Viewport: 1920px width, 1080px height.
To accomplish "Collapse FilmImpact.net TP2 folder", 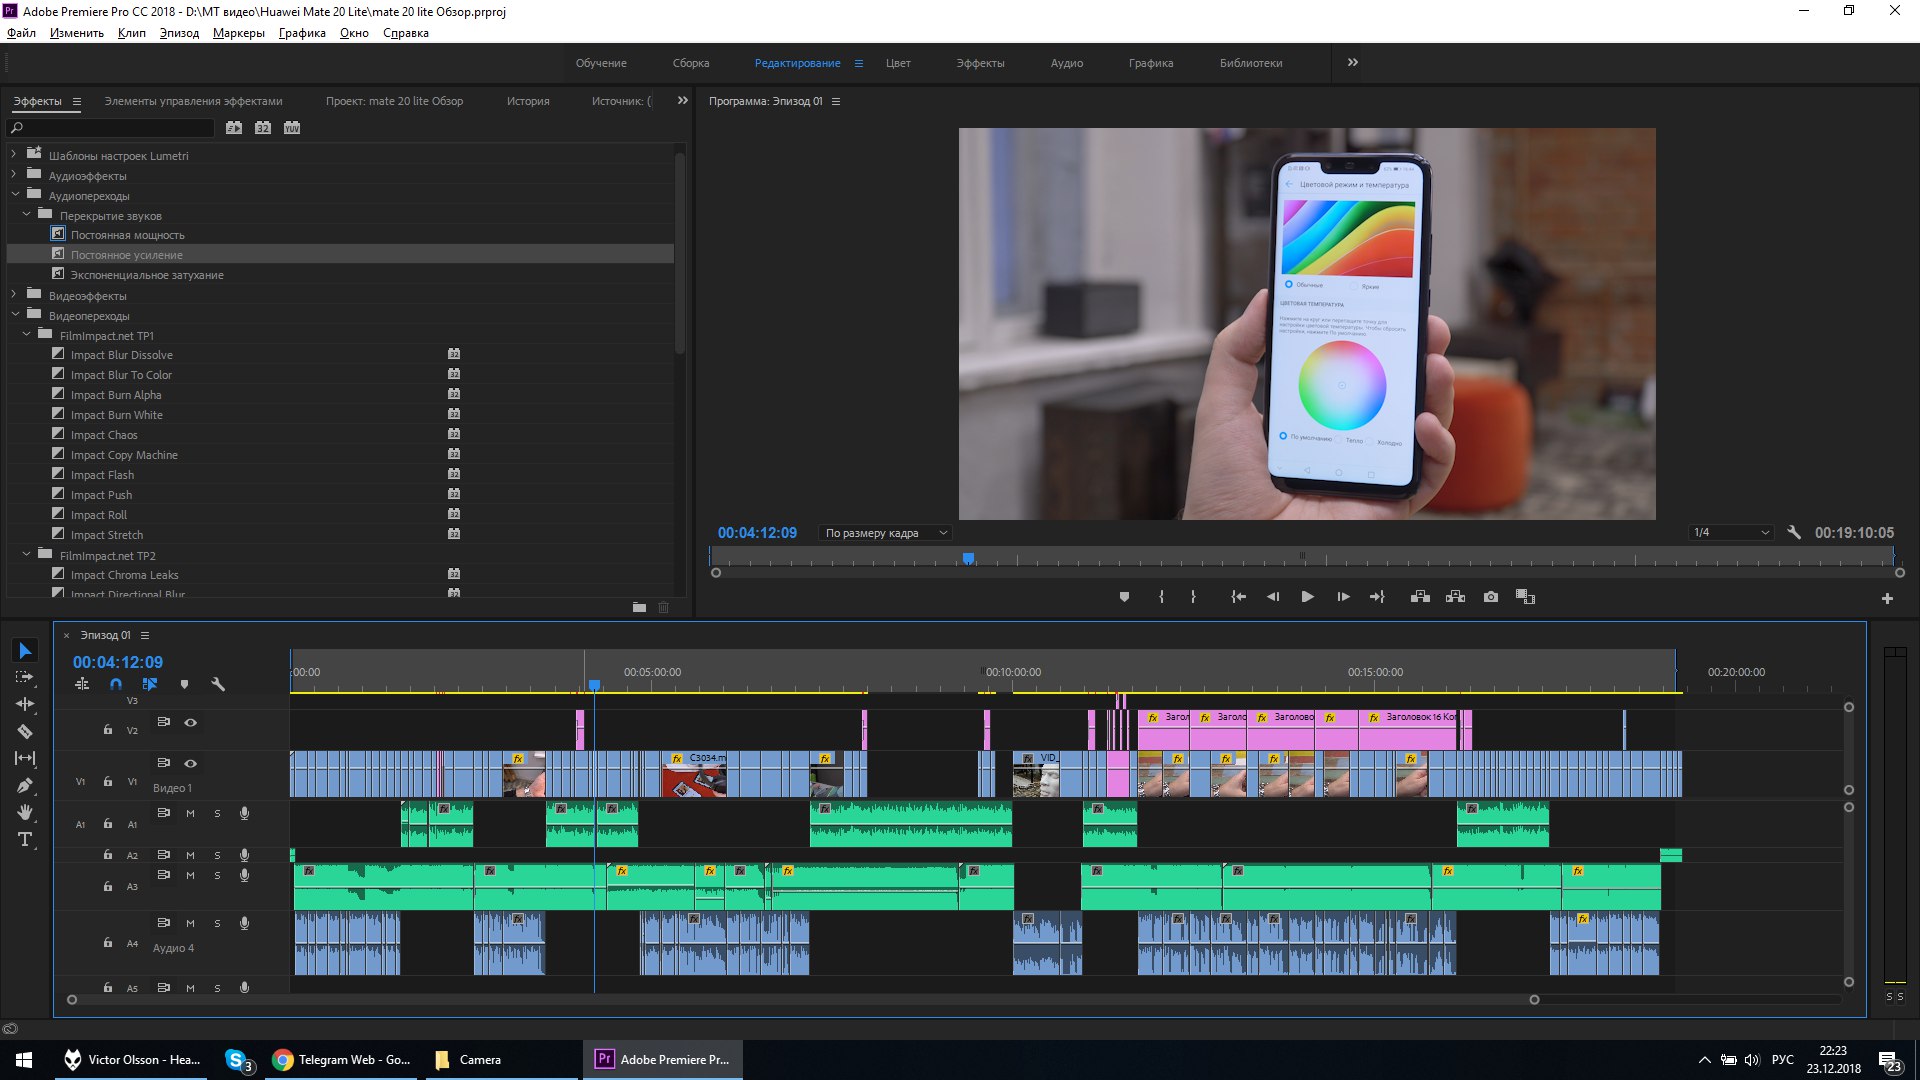I will click(26, 555).
